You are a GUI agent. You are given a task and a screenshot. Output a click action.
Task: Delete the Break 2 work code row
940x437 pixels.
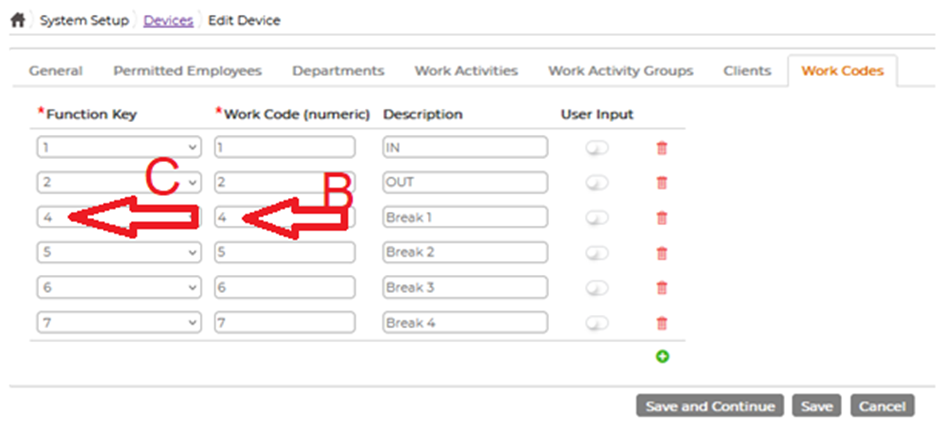[x=662, y=253]
